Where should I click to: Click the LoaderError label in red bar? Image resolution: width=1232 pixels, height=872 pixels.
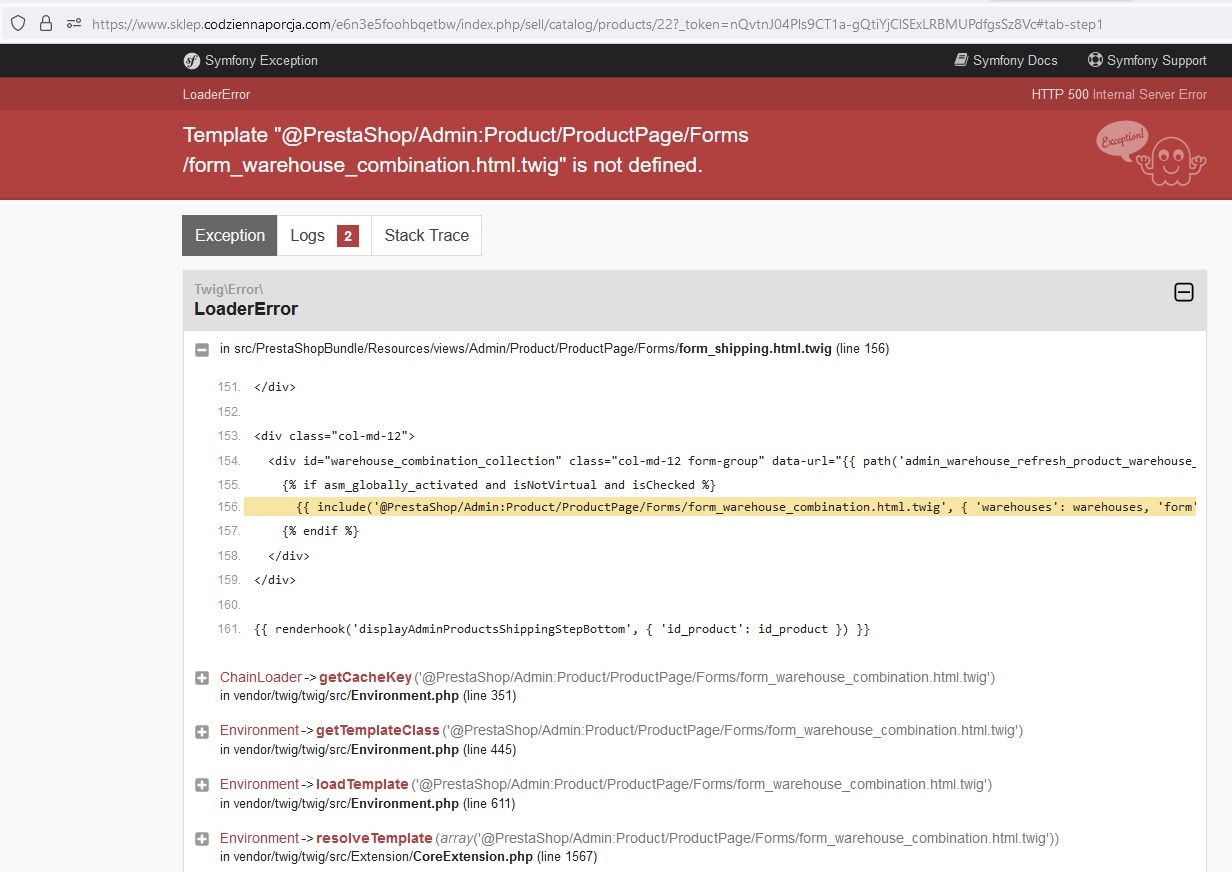pyautogui.click(x=216, y=95)
